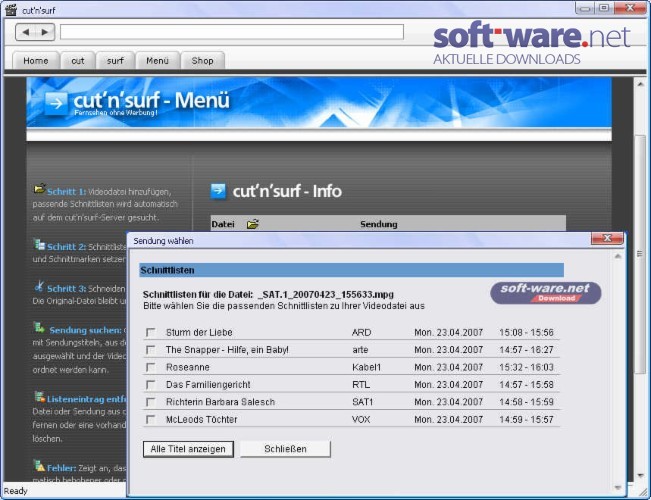651x500 pixels.
Task: Select the Sturm der Liebe title
Action: (x=199, y=332)
